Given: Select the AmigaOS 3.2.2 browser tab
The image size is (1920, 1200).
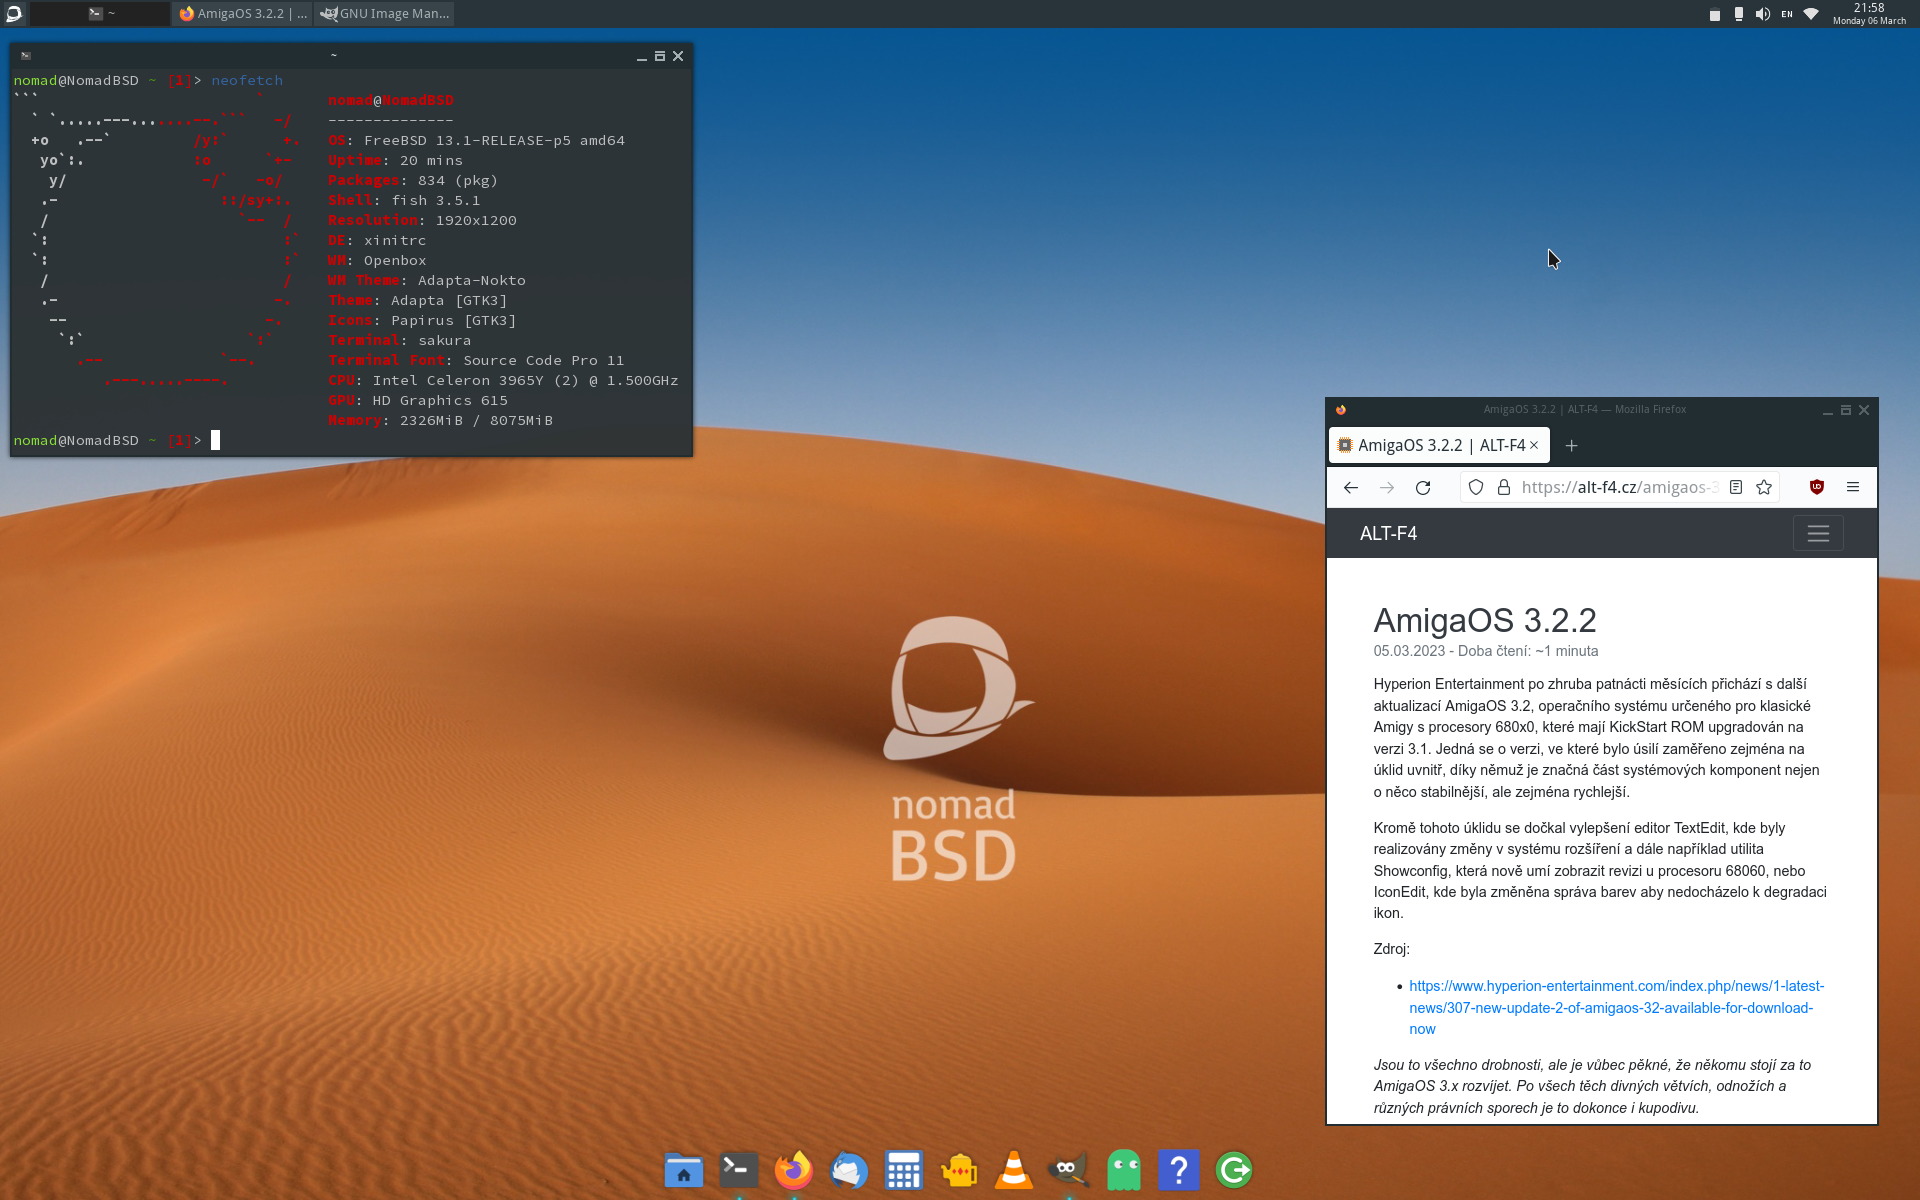Looking at the screenshot, I should pyautogui.click(x=1430, y=445).
